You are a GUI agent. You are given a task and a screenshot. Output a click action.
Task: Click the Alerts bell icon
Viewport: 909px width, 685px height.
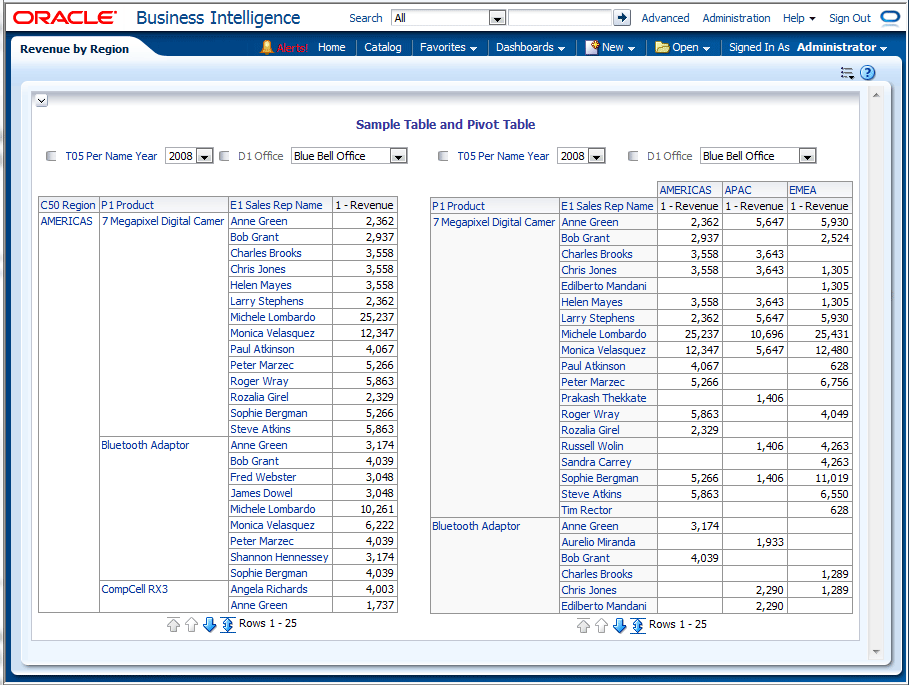[x=266, y=47]
